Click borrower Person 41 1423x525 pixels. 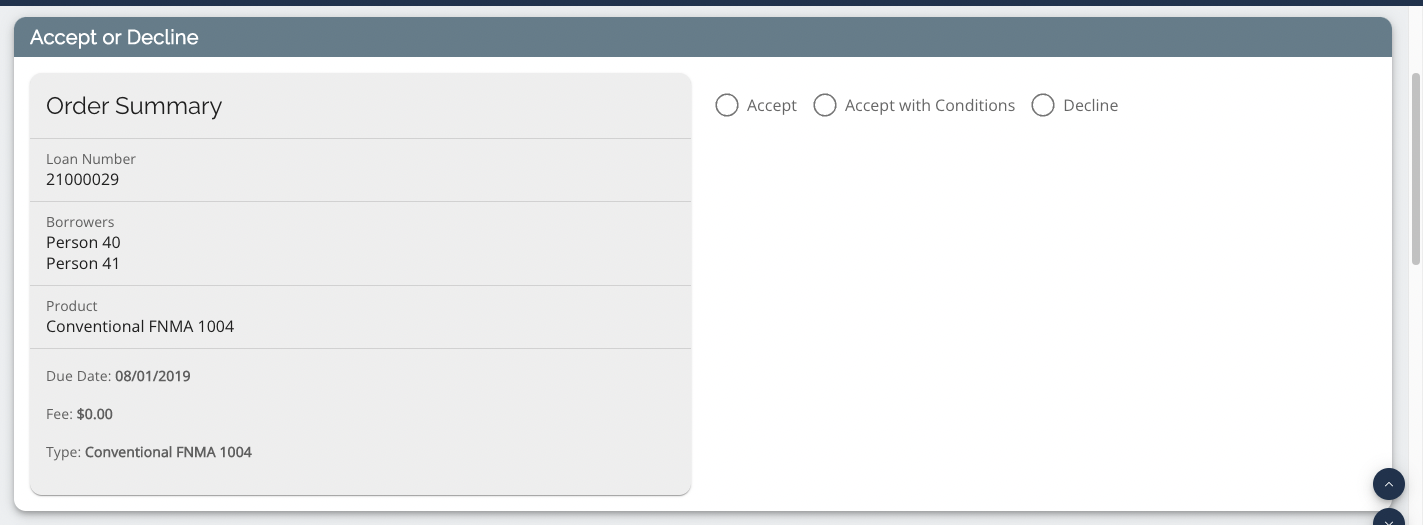tap(83, 264)
